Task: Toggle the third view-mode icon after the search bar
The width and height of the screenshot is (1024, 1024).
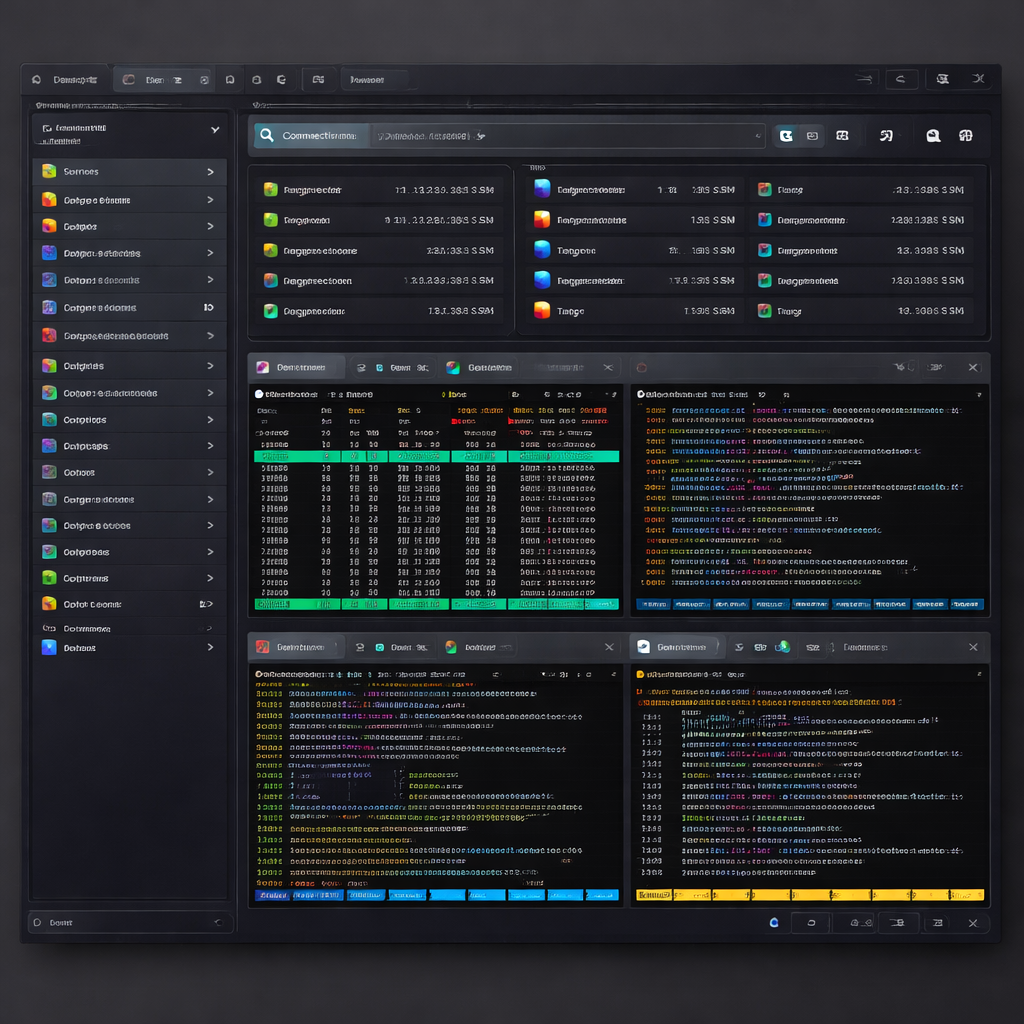Action: click(842, 136)
